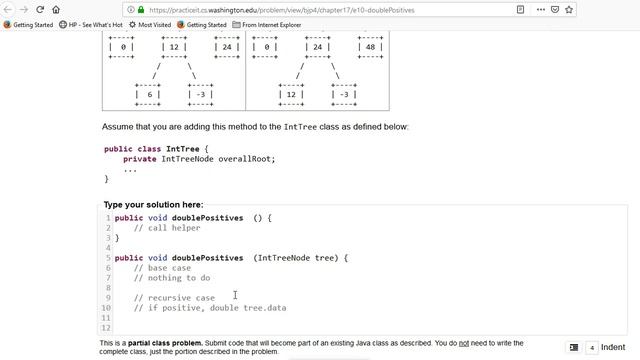Open the browser home page
The width and height of the screenshot is (640, 360).
(x=56, y=9)
